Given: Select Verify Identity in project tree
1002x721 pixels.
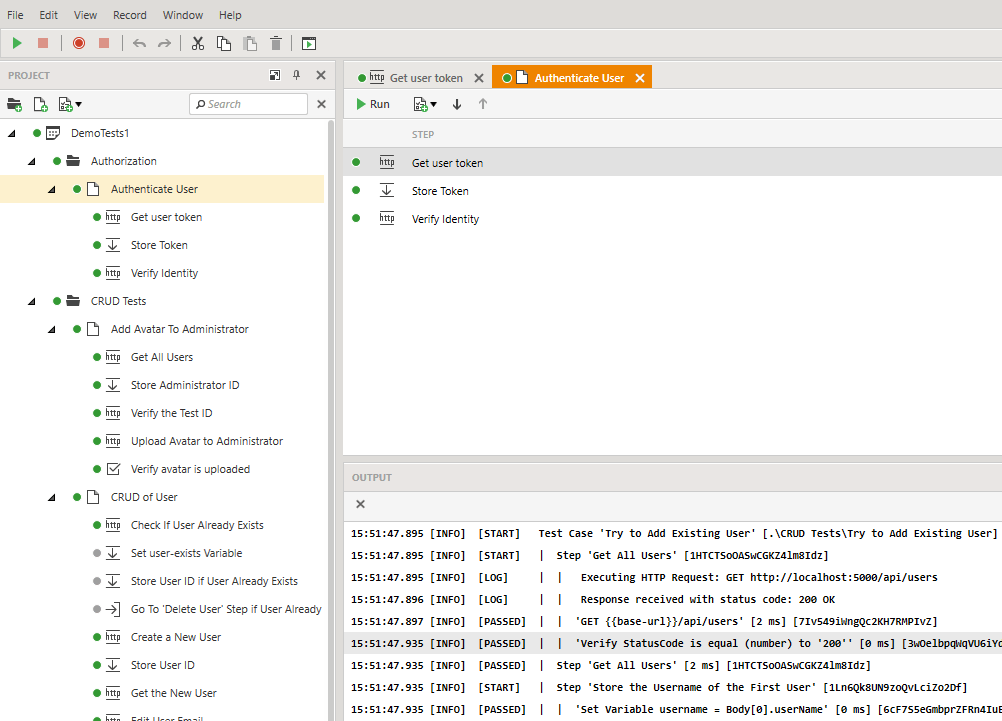Looking at the screenshot, I should [x=164, y=274].
